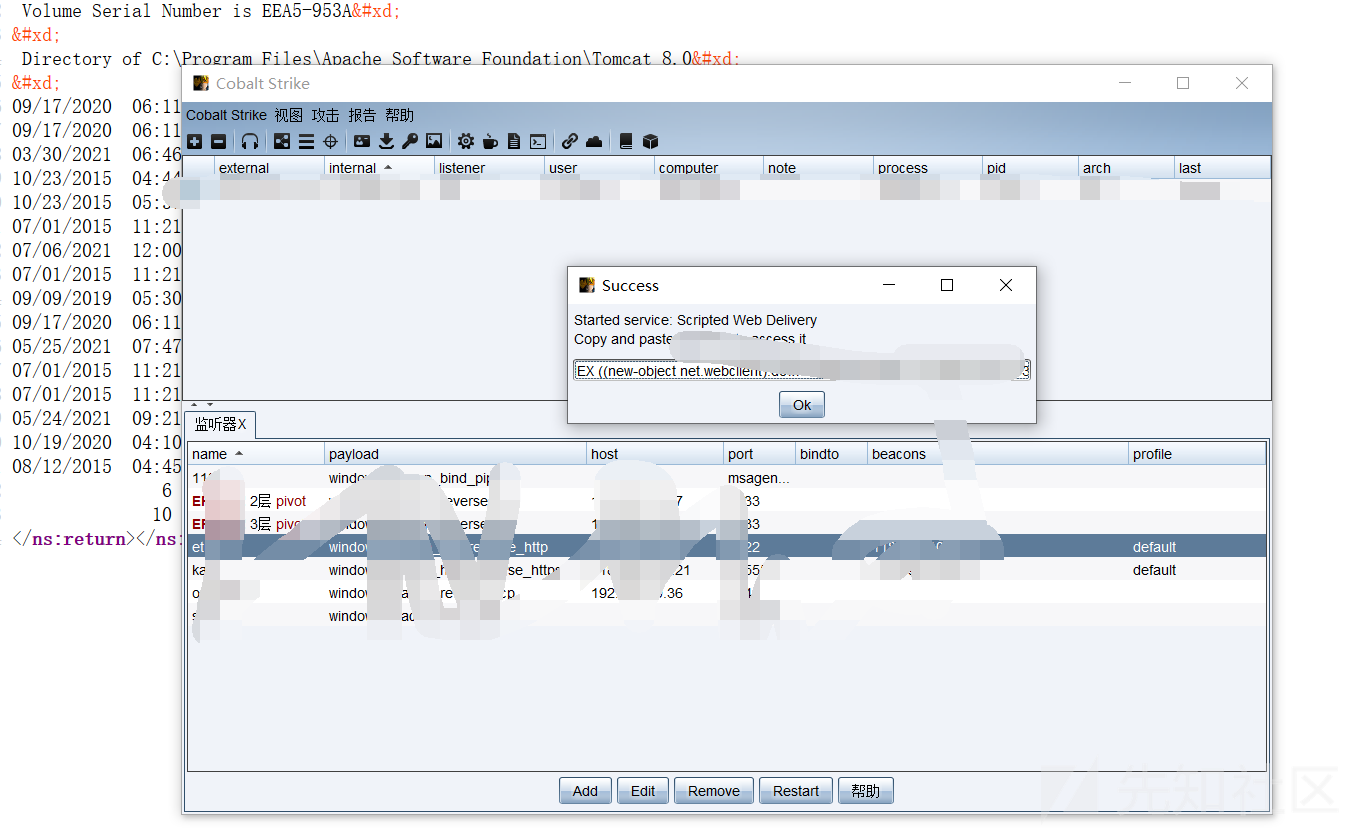The image size is (1362, 831).
Task: Open help via the book icon
Action: [x=626, y=141]
